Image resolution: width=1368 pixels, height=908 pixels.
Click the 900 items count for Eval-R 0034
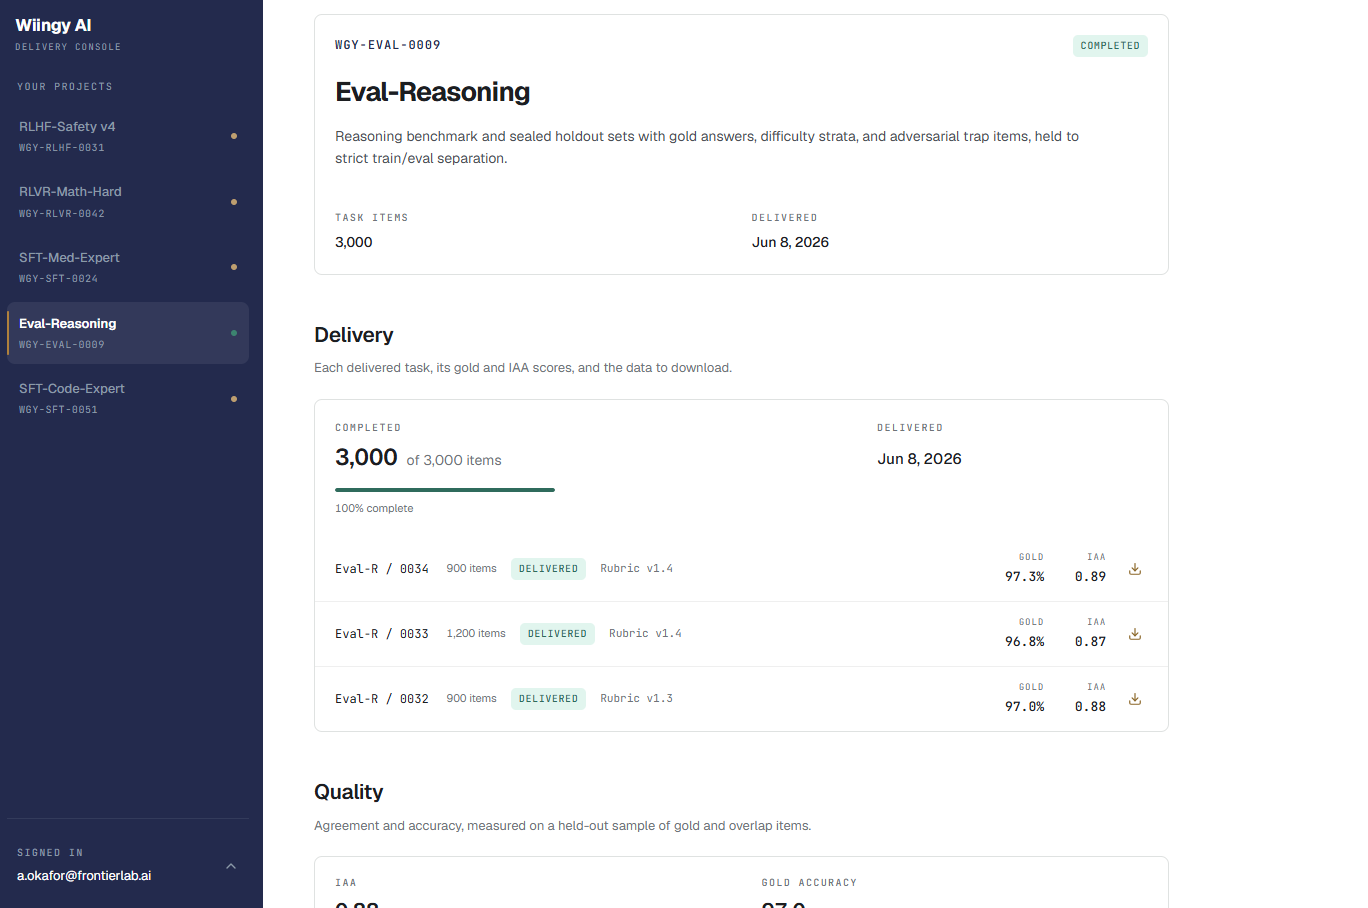[472, 569]
